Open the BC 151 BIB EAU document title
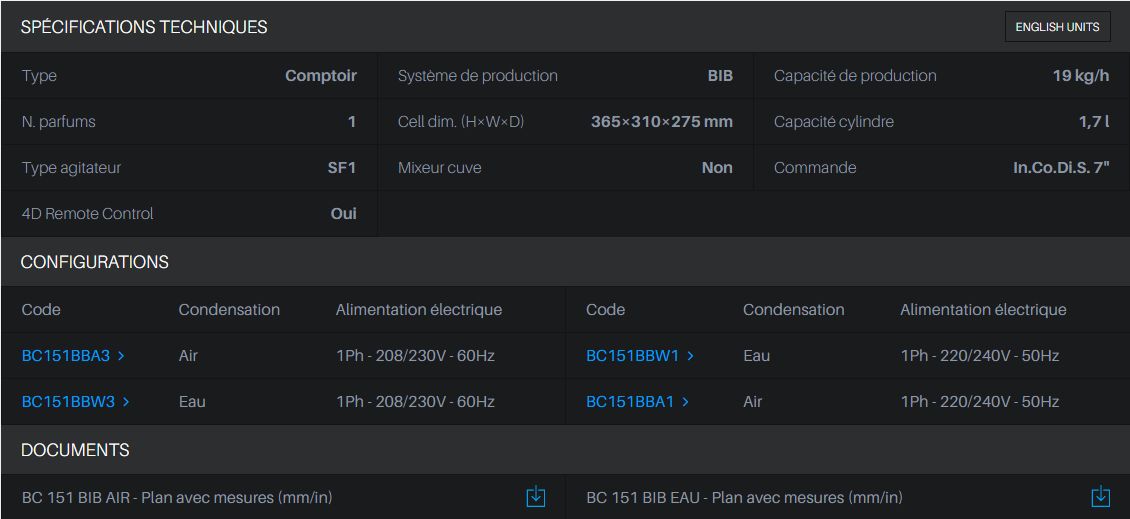The image size is (1130, 519). [744, 498]
